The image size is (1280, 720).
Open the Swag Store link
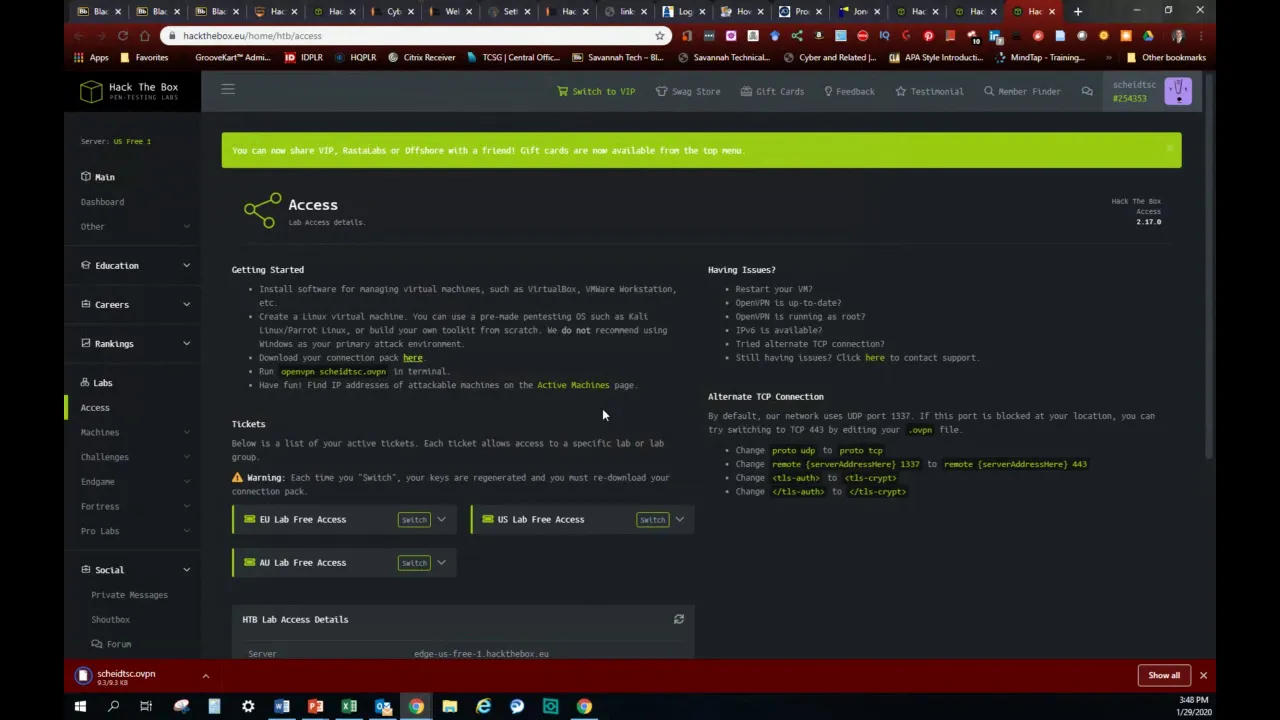pos(688,91)
